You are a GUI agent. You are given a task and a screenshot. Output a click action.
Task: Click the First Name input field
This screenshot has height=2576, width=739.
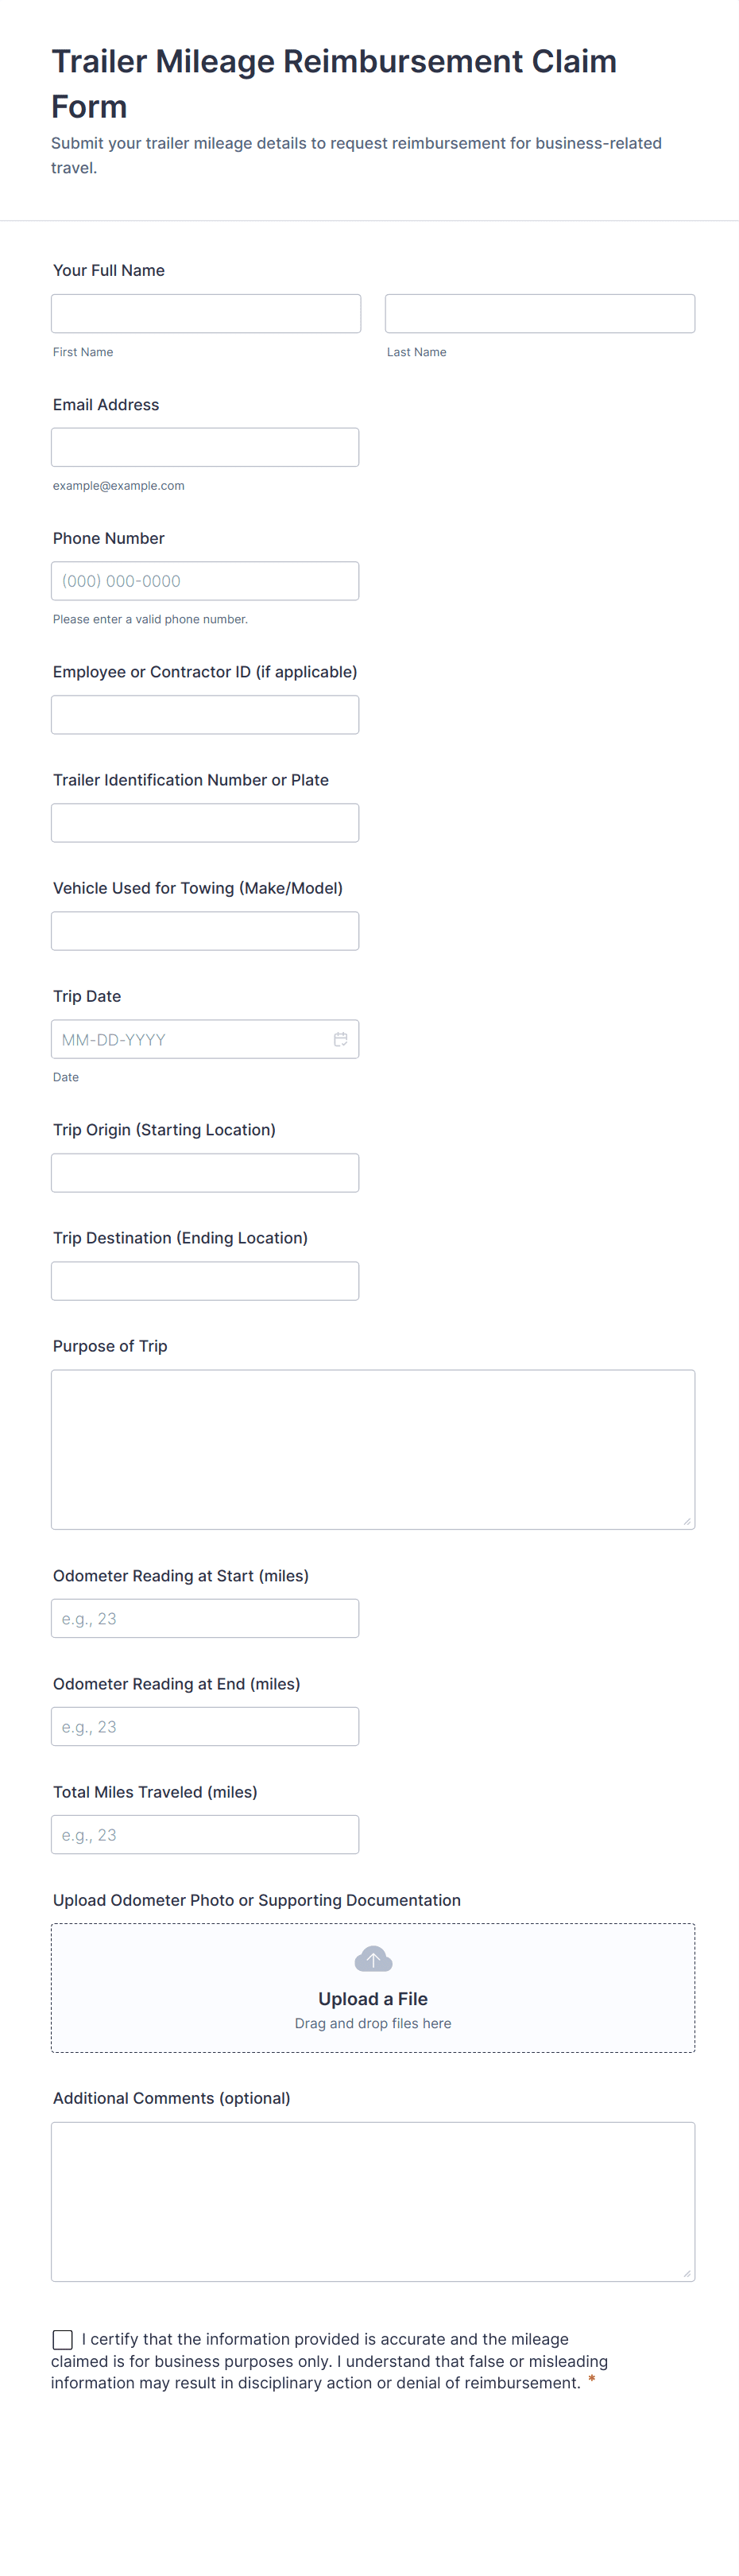206,313
